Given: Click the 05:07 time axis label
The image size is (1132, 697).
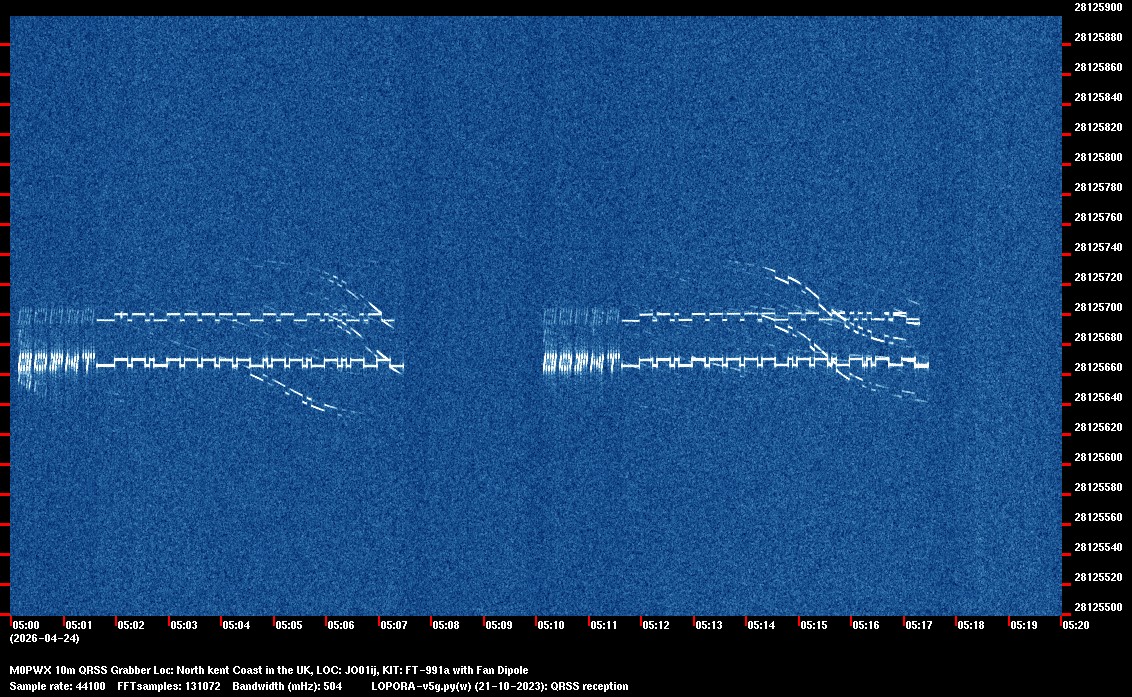Looking at the screenshot, I should tap(393, 625).
